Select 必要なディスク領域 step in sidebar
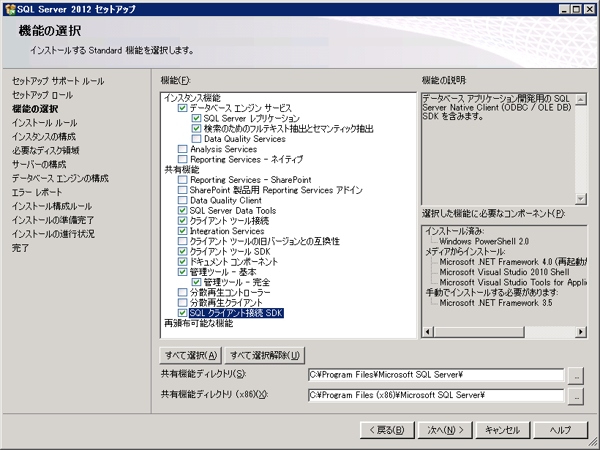This screenshot has height=450, width=600. click(46, 150)
